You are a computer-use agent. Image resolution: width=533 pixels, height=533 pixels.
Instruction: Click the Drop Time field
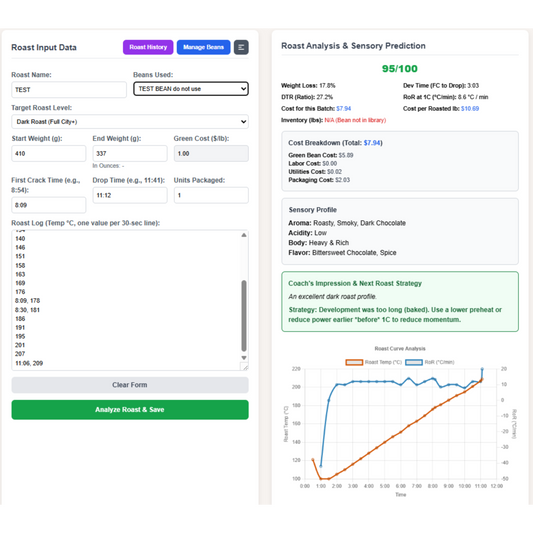tap(130, 195)
